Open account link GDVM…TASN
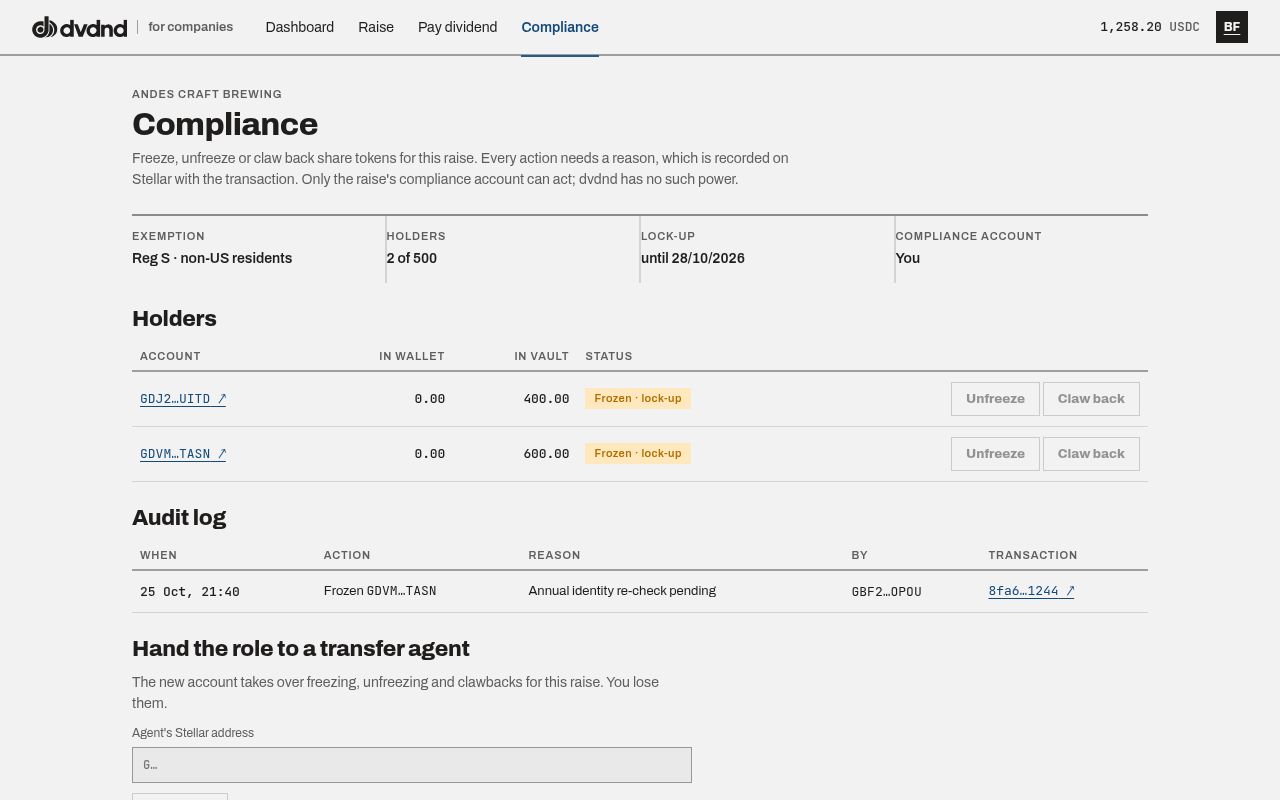1280x800 pixels. (x=183, y=454)
